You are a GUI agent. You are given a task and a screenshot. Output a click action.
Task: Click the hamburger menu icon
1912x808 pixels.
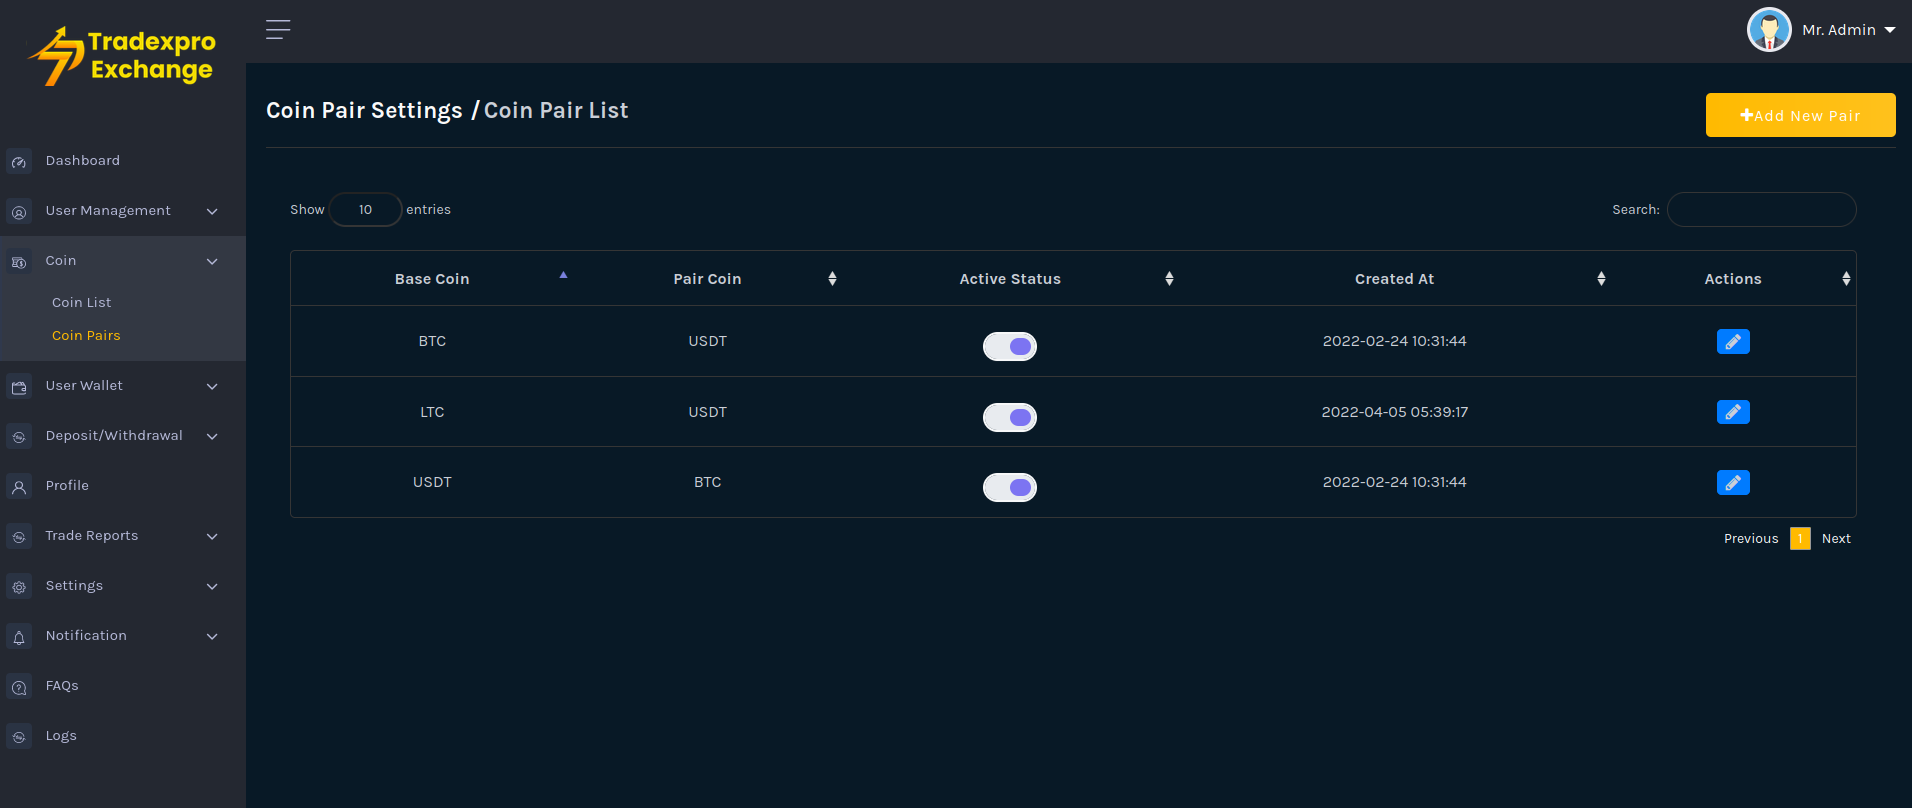pyautogui.click(x=278, y=30)
